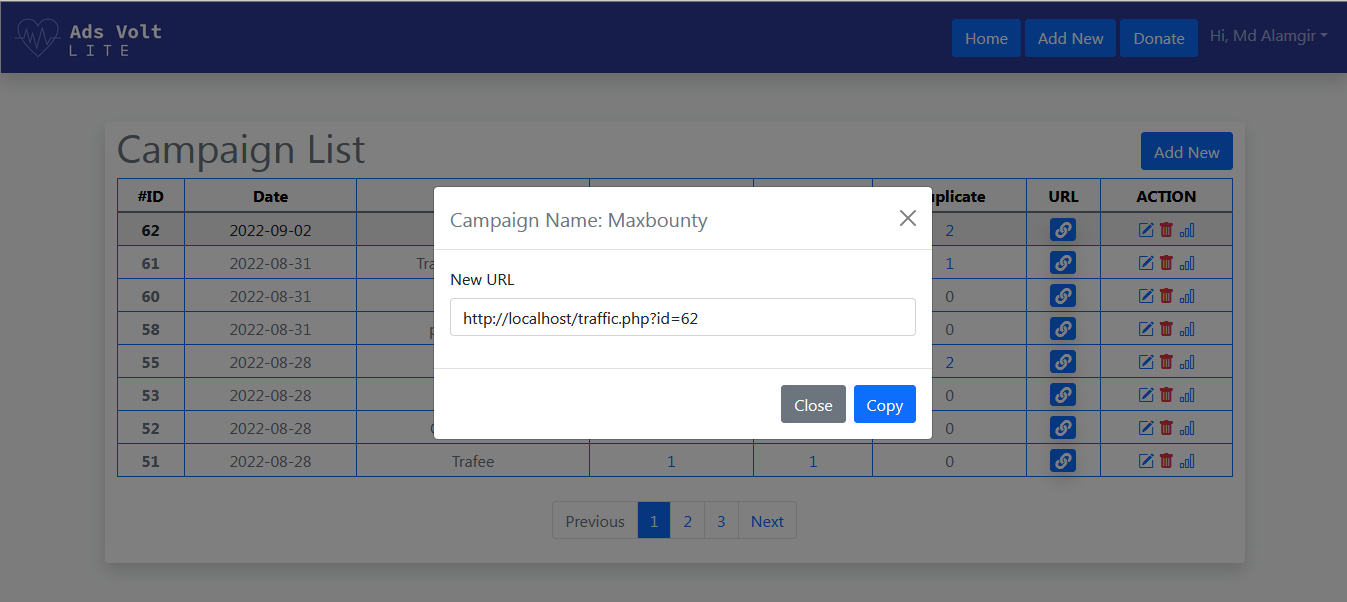The height and width of the screenshot is (602, 1347).
Task: Click trash icon in campaign 51 row
Action: coord(1166,461)
